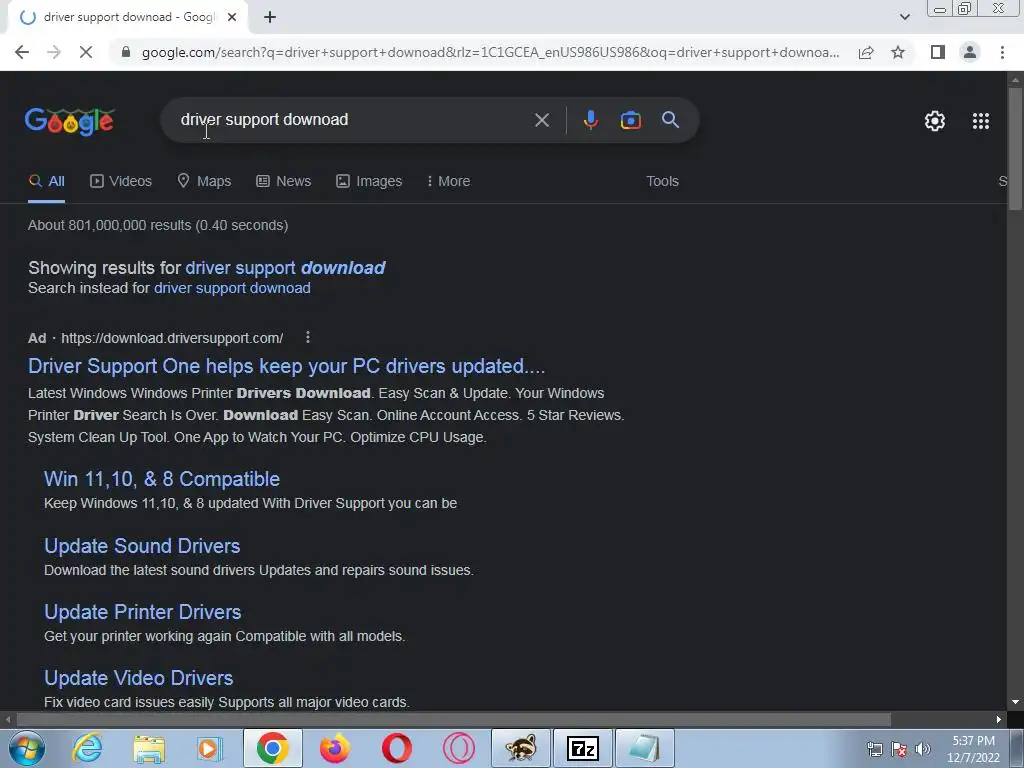Clear the search box text
This screenshot has height=768, width=1024.
(541, 120)
